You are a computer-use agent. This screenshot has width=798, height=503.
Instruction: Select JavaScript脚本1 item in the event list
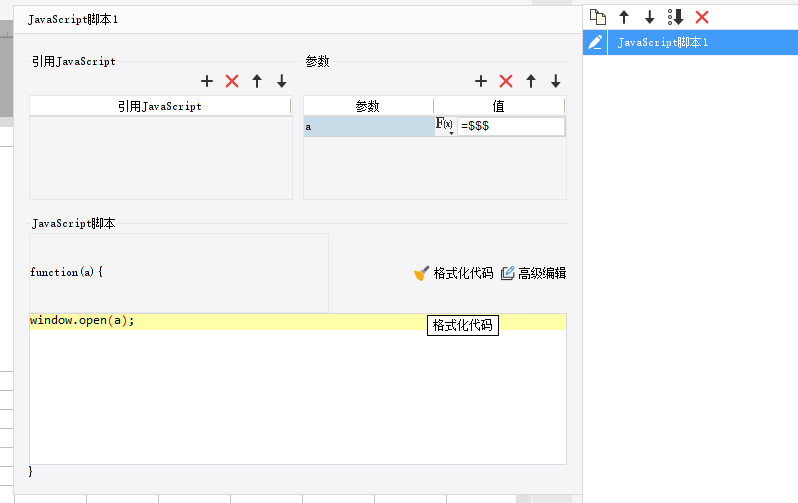pos(691,42)
